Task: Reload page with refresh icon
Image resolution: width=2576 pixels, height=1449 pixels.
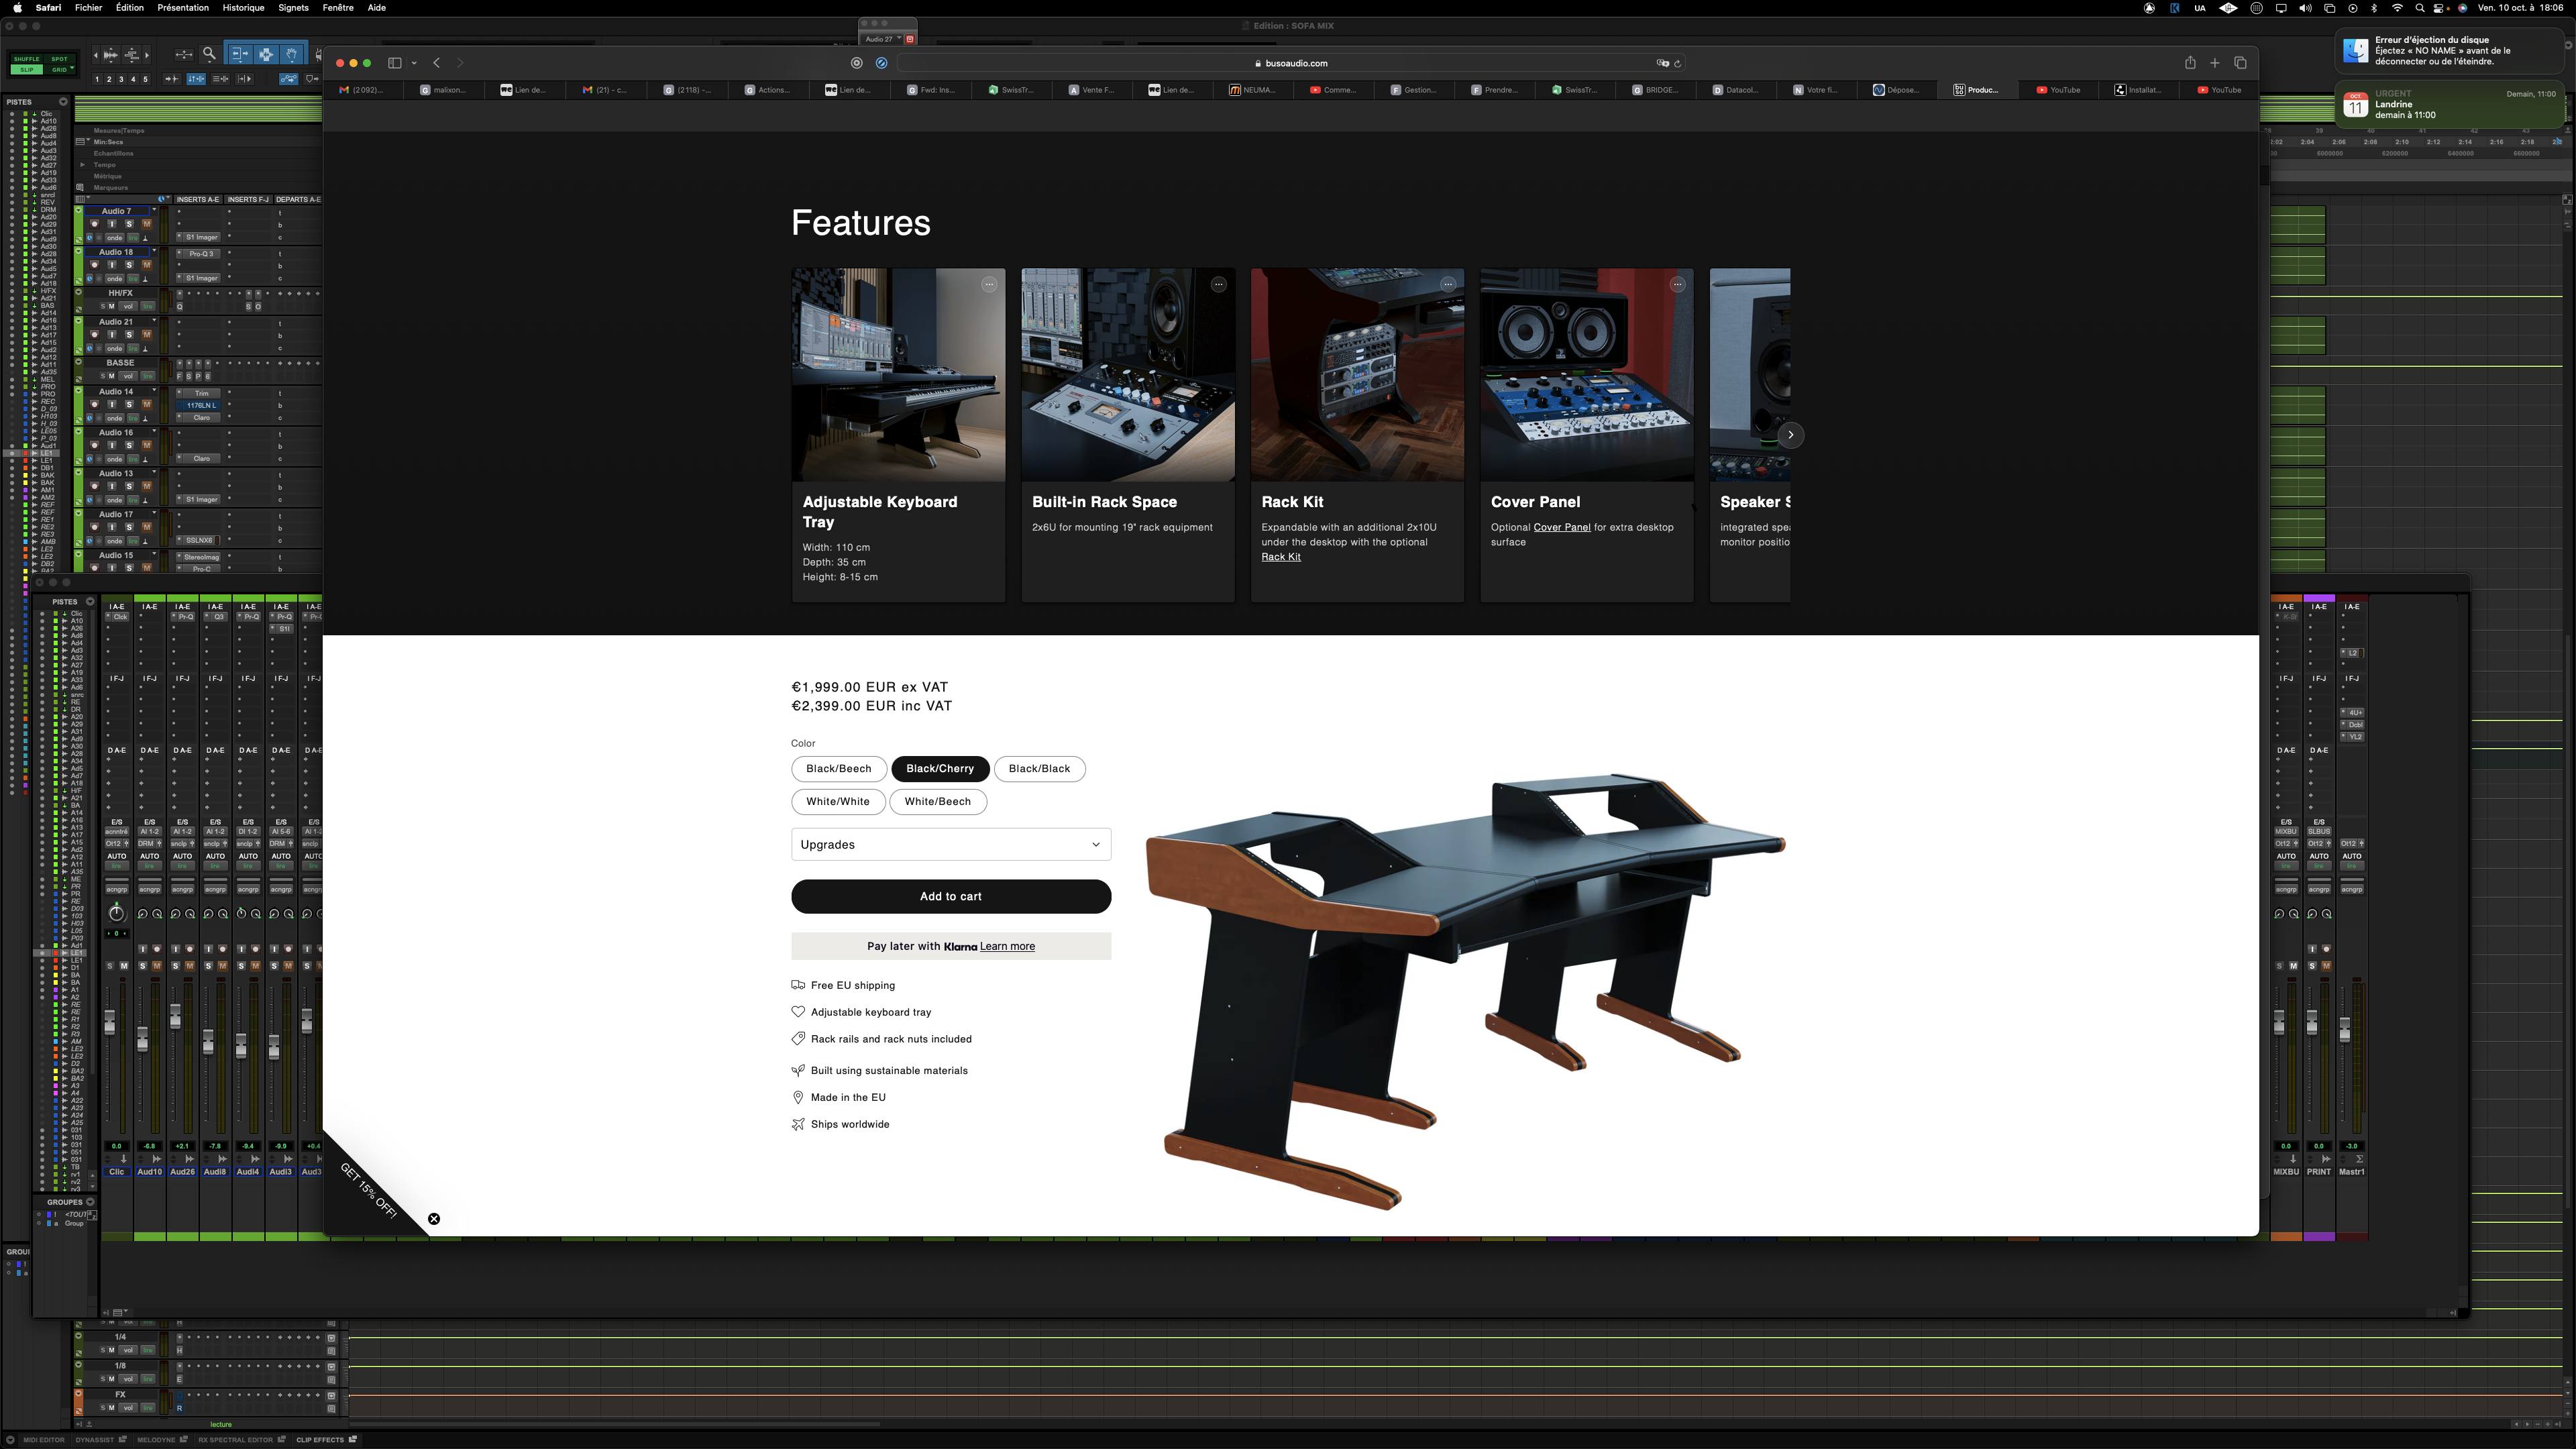Action: (x=1678, y=63)
